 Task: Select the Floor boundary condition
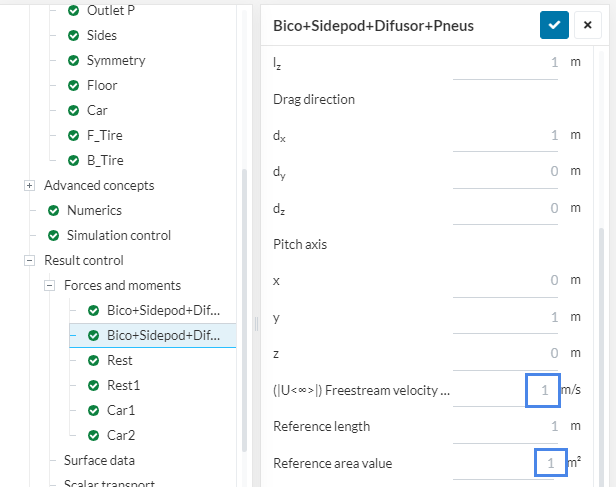coord(101,85)
